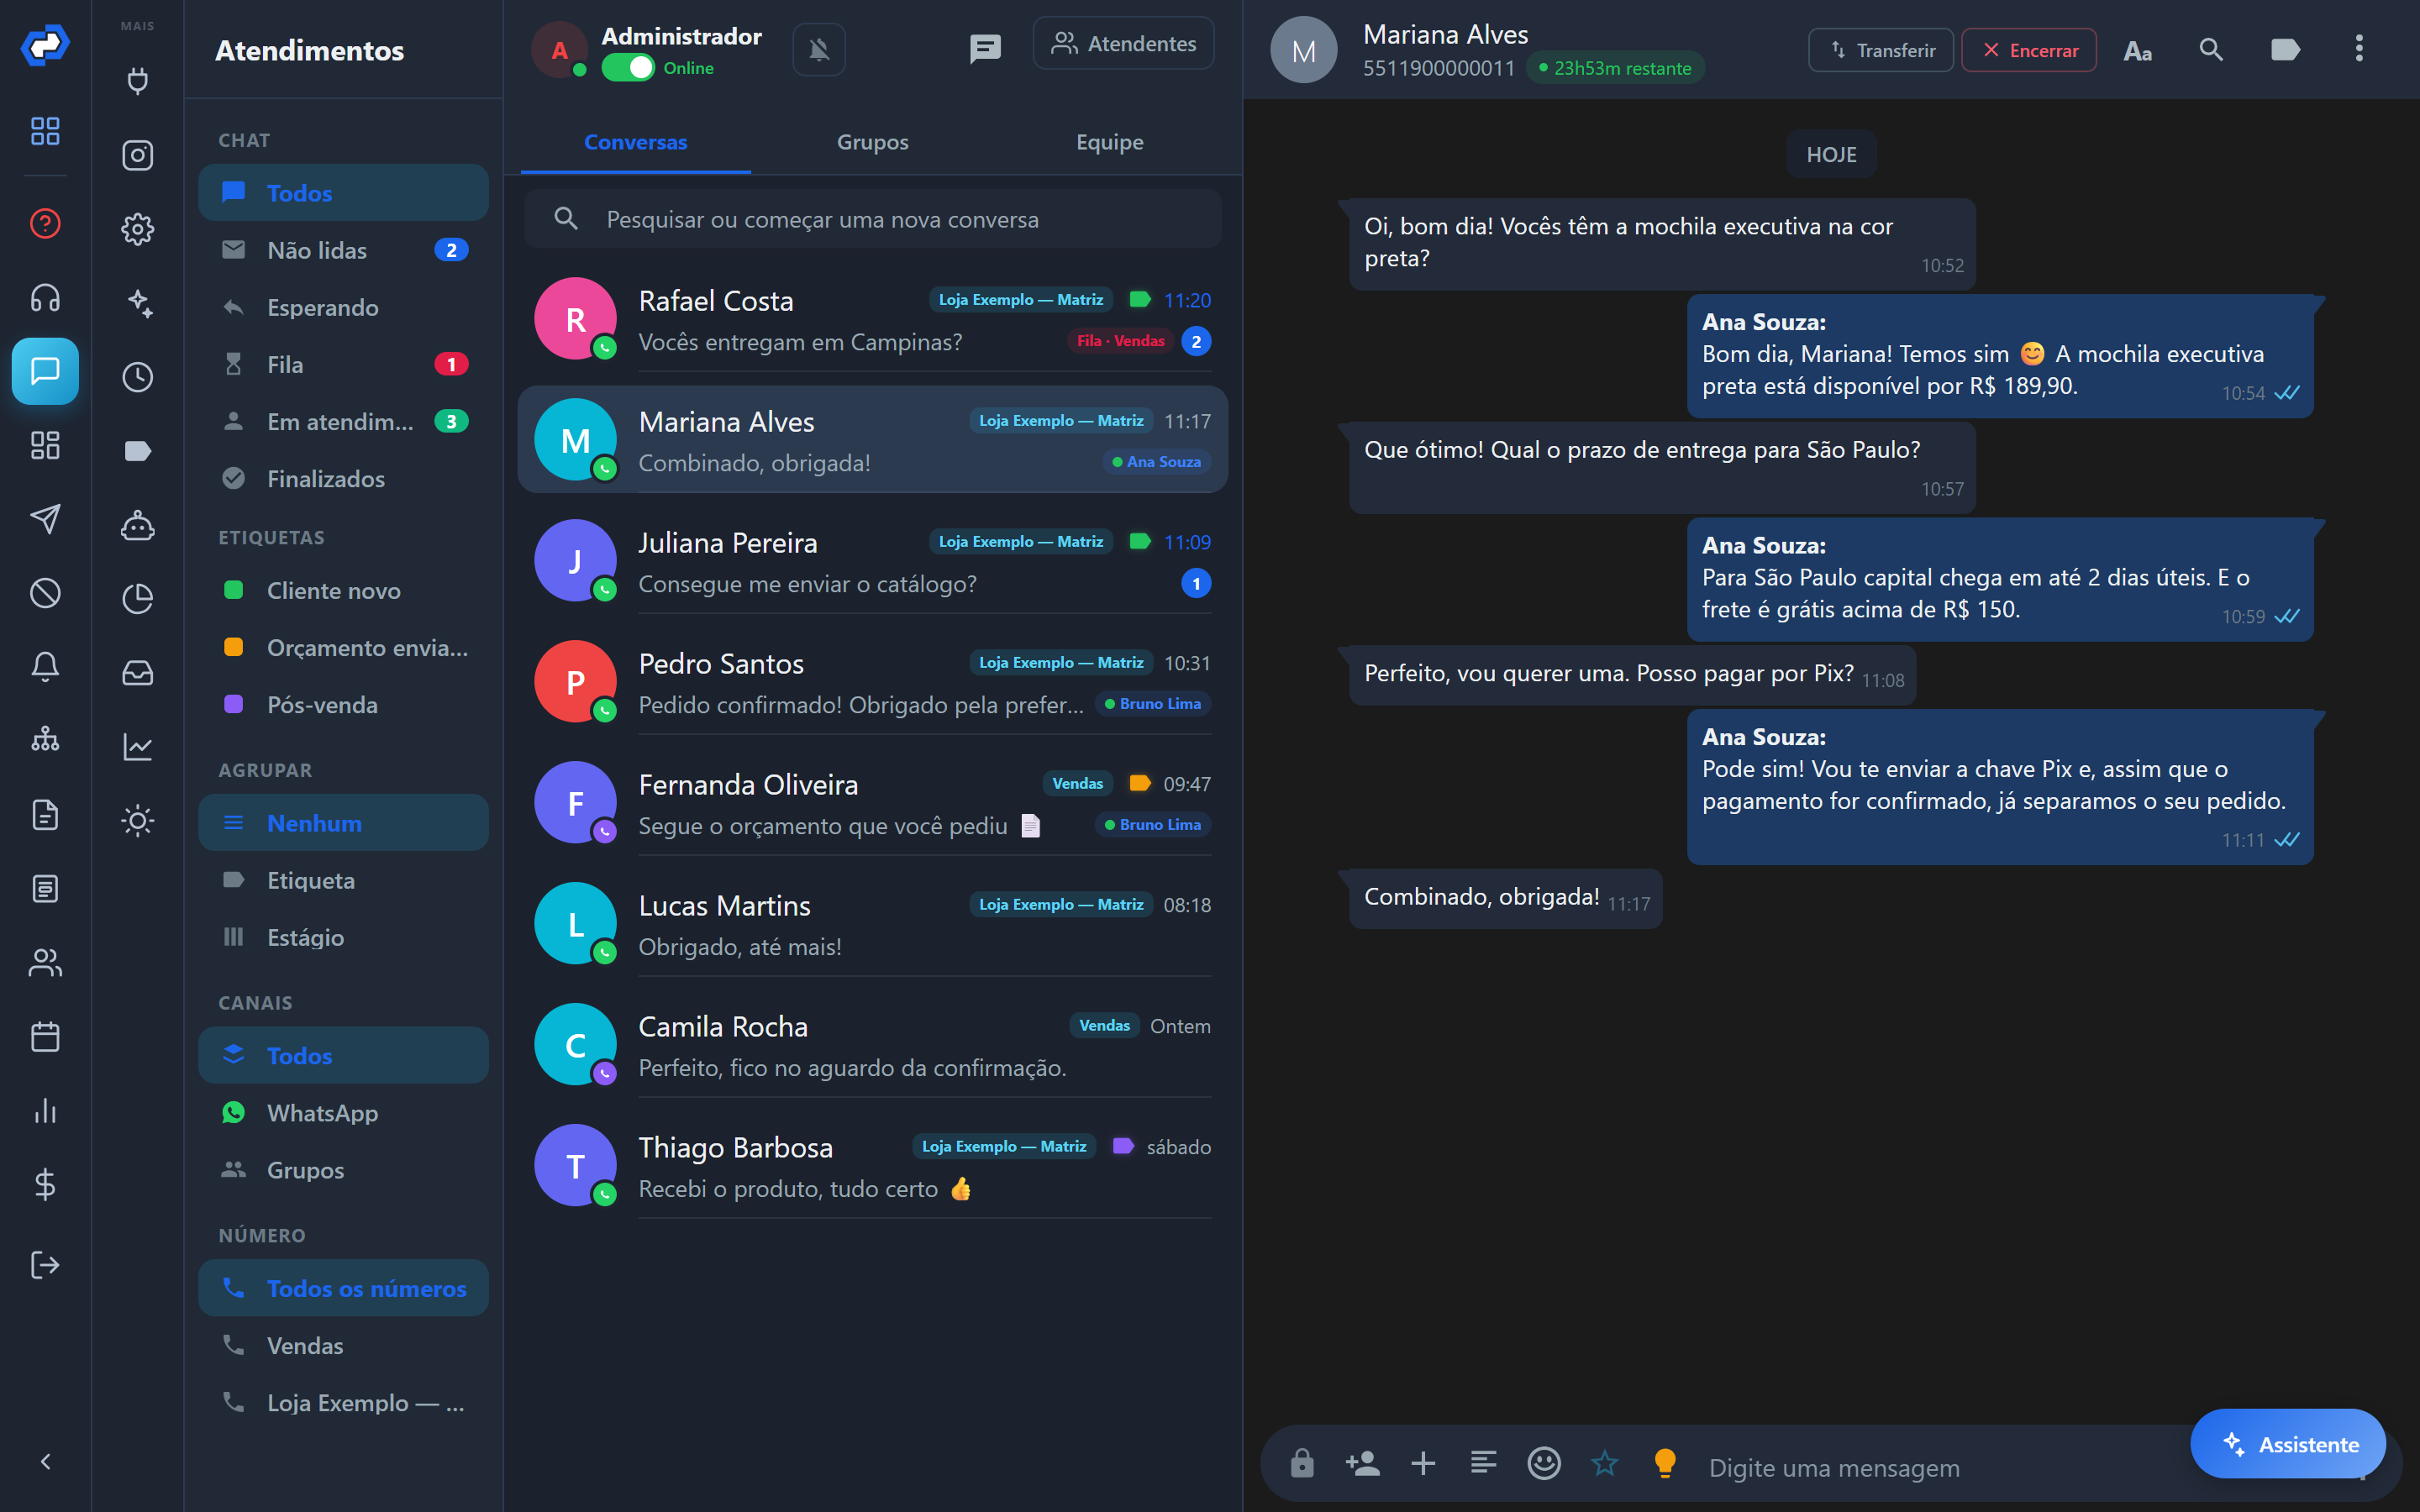Group conversations by Estágio

point(343,937)
